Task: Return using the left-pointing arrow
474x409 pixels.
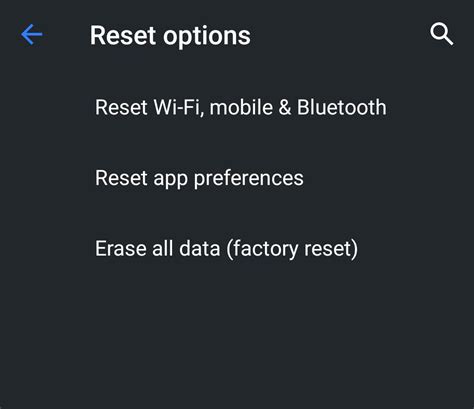Action: (x=32, y=34)
